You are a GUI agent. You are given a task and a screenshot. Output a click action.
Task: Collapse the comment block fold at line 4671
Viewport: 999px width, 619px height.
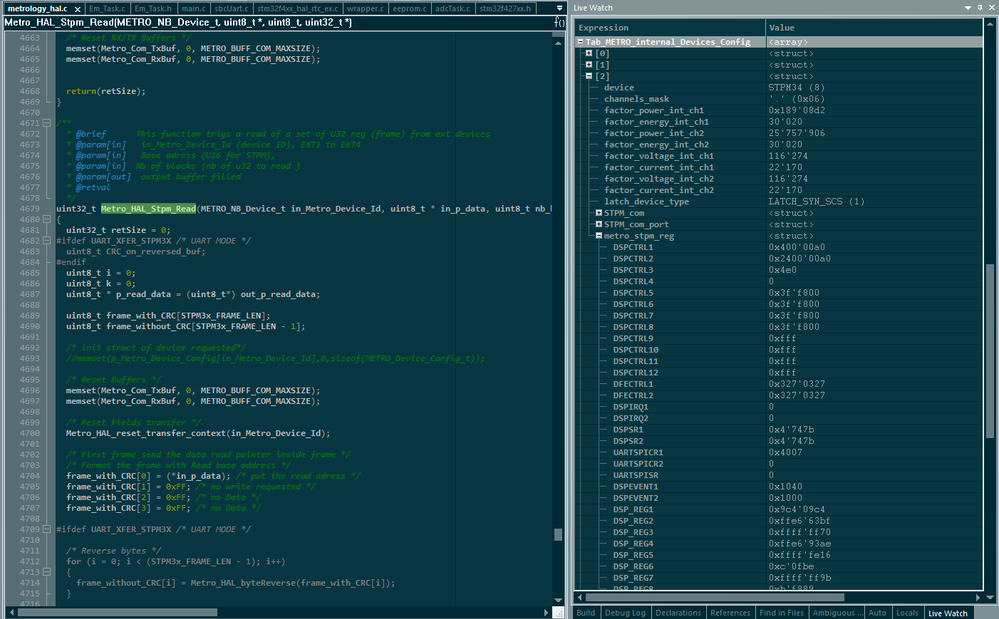(x=46, y=122)
